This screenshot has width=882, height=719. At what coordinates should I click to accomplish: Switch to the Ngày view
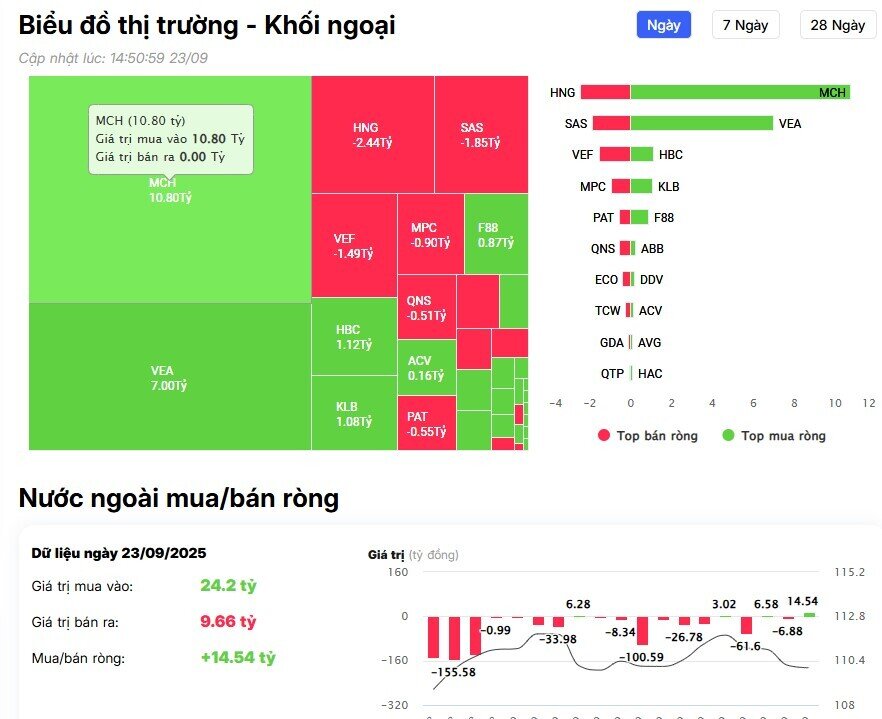pyautogui.click(x=663, y=24)
